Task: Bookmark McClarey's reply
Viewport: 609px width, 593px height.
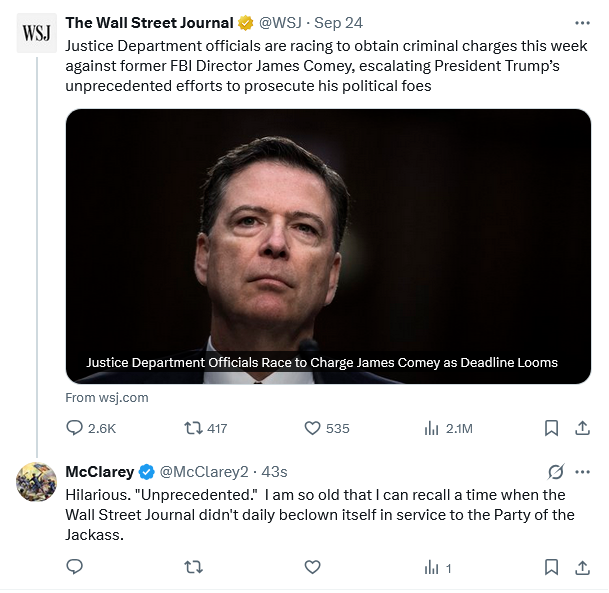Action: click(x=551, y=567)
